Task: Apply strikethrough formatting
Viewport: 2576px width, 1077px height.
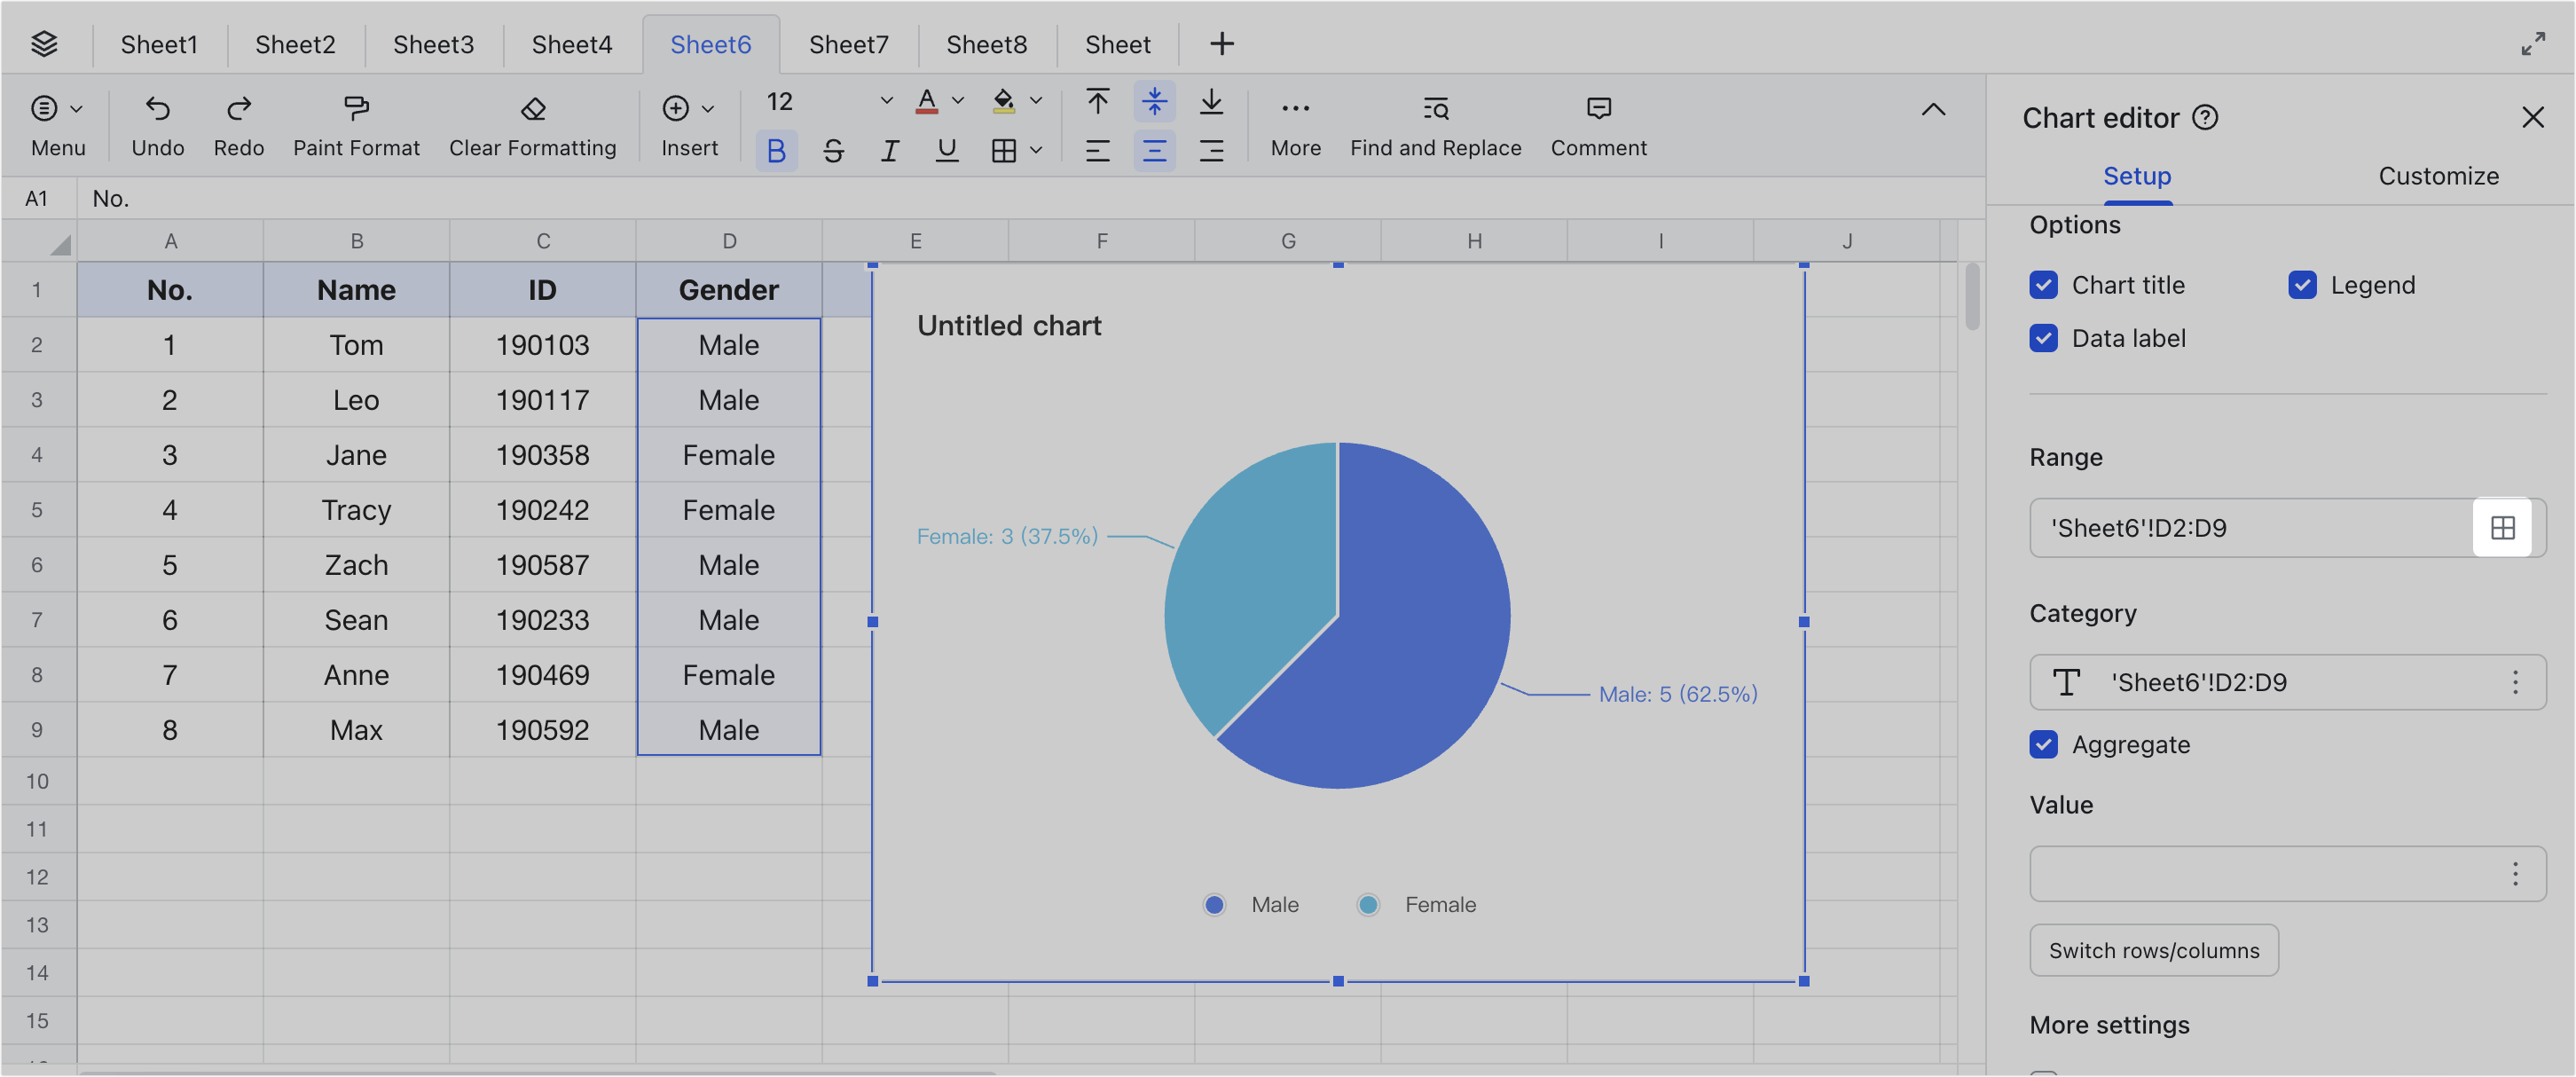Action: [834, 150]
